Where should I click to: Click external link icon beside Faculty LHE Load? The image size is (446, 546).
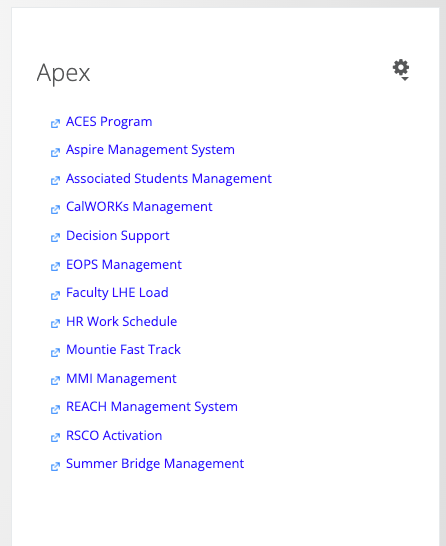tap(55, 295)
